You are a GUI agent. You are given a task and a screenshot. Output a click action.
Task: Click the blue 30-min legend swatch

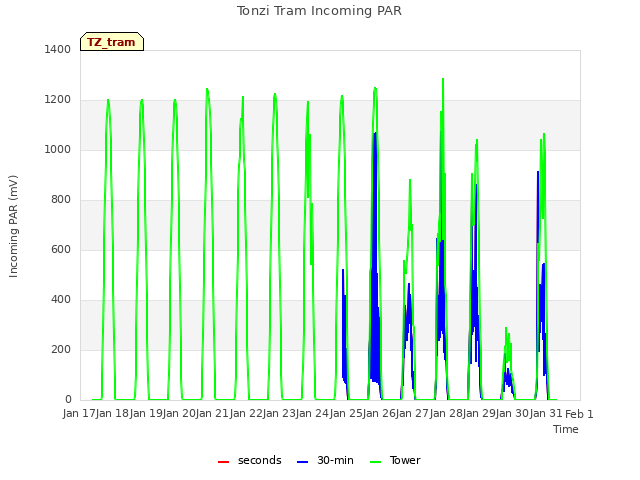point(302,462)
